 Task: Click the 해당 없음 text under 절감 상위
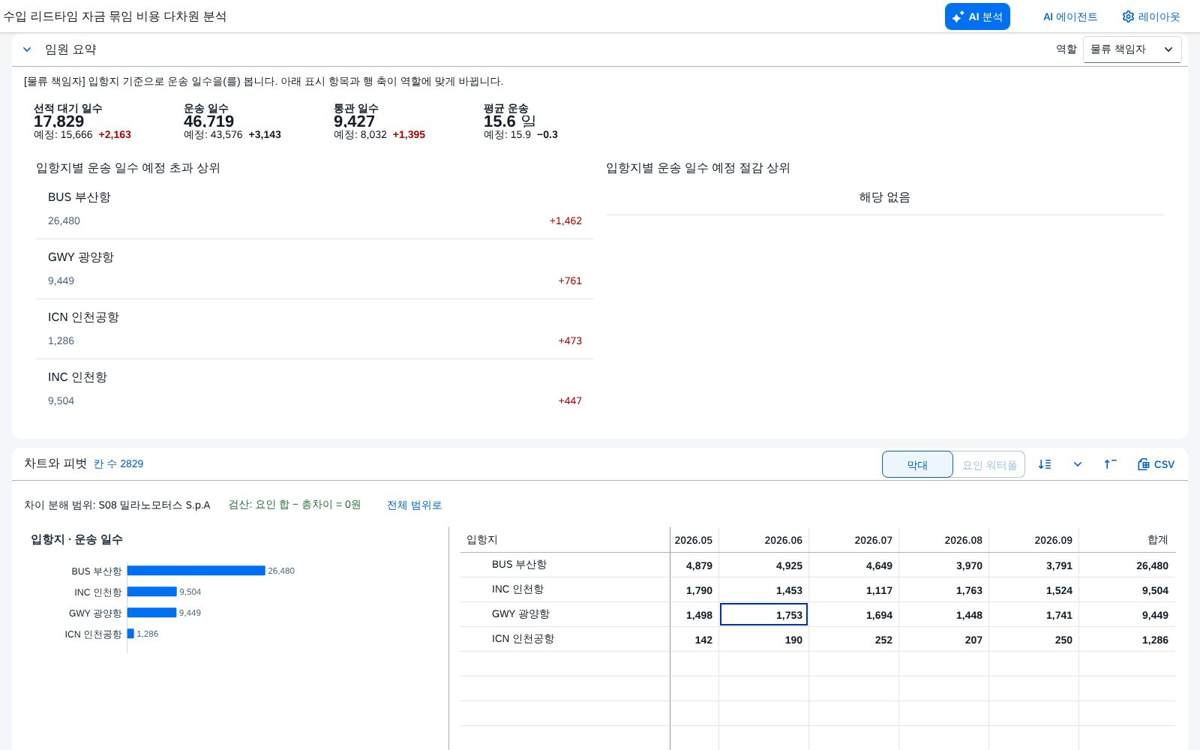(x=885, y=198)
